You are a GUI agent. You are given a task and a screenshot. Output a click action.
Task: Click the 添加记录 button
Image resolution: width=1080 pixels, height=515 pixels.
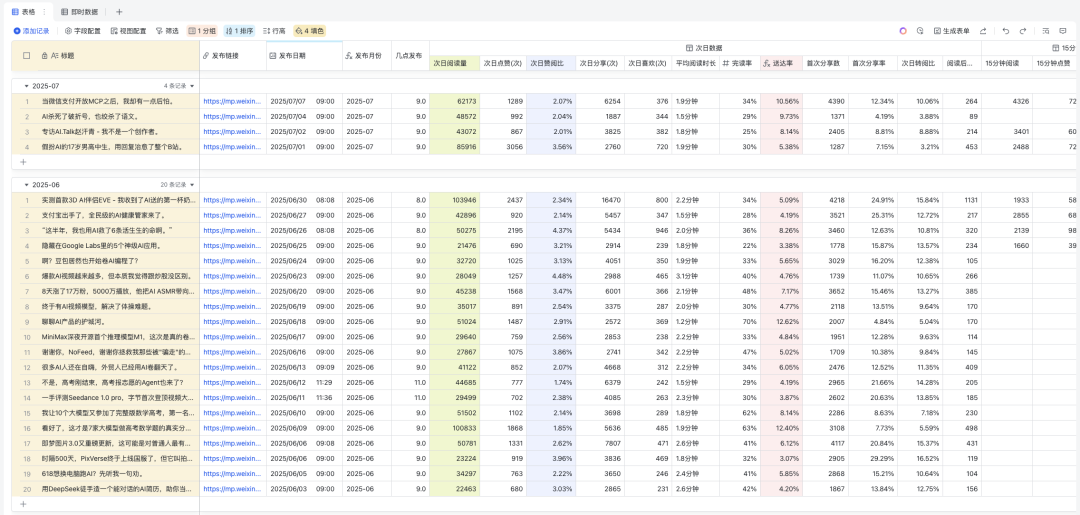pyautogui.click(x=31, y=31)
